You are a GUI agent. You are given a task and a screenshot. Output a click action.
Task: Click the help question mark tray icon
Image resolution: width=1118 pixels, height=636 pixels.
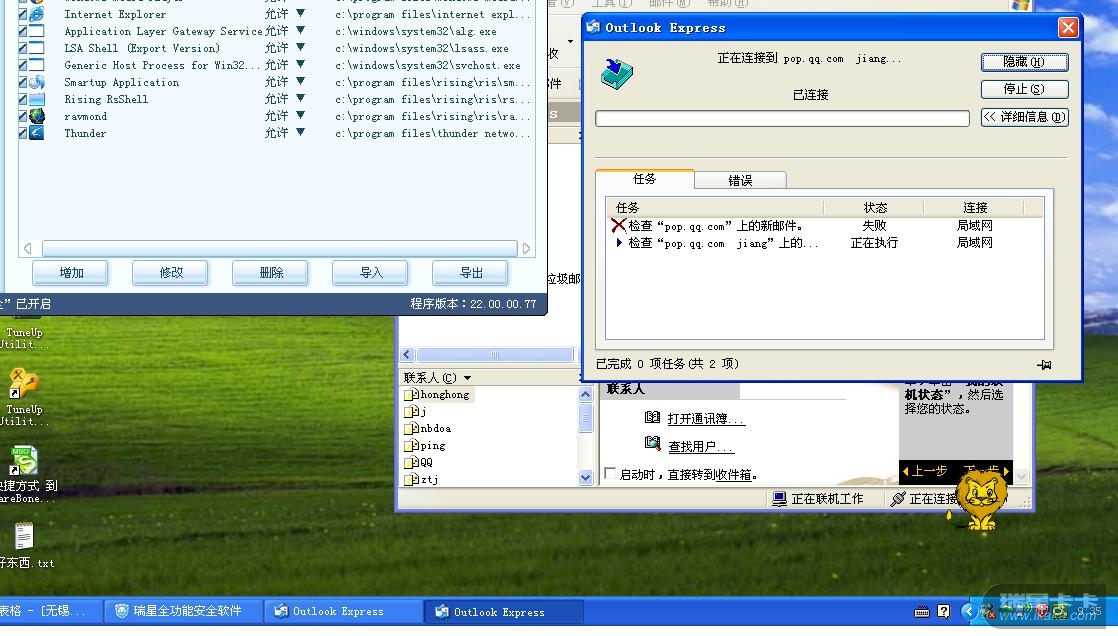tap(943, 611)
